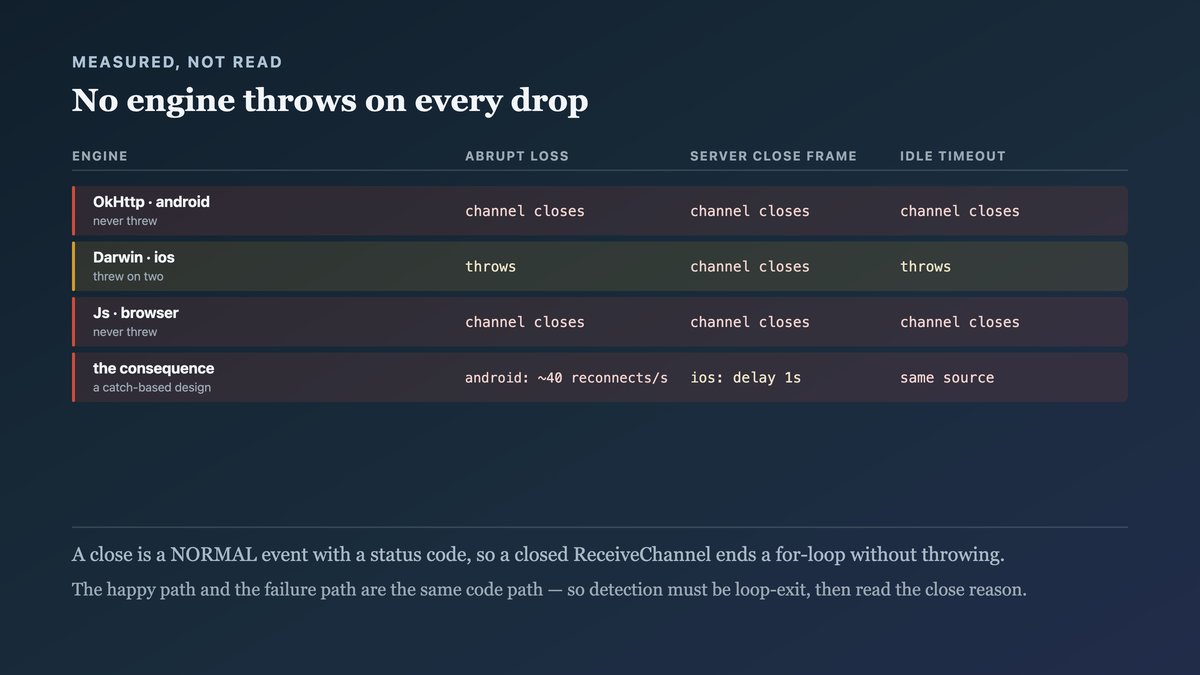Click "never threw" under OkHttp · android
1200x675 pixels.
point(125,221)
